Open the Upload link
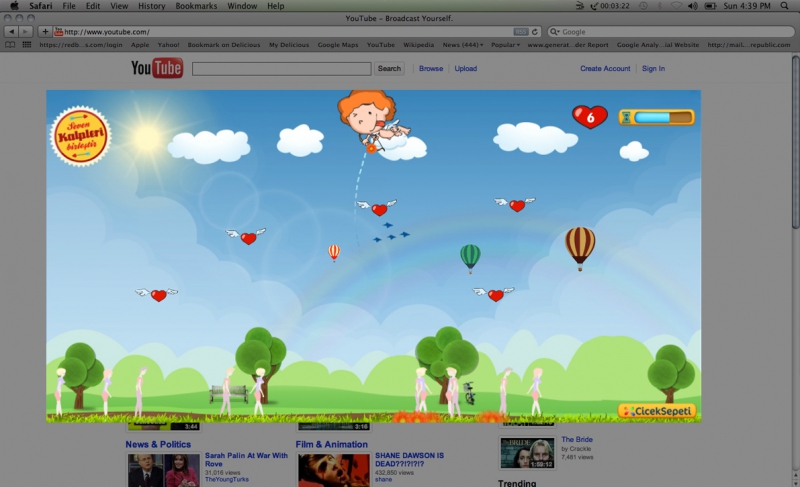Screen dimensions: 800x487 [x=466, y=68]
